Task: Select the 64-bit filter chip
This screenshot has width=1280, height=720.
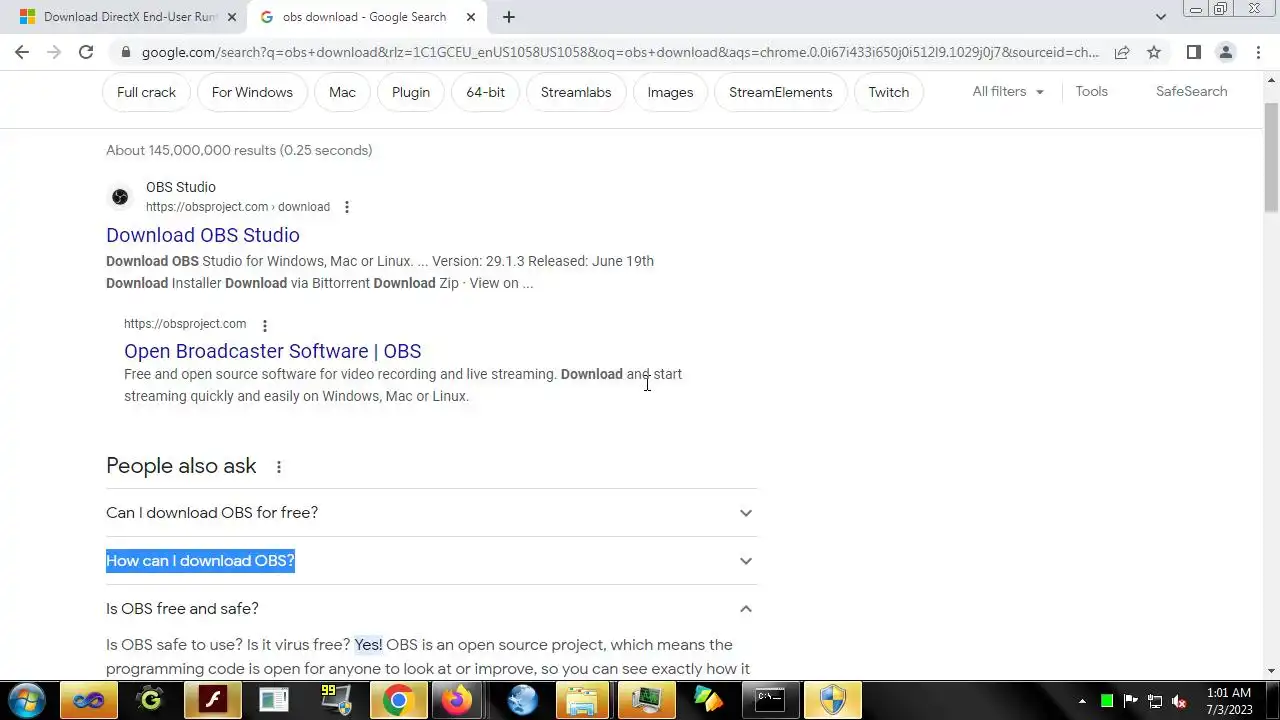Action: tap(485, 92)
